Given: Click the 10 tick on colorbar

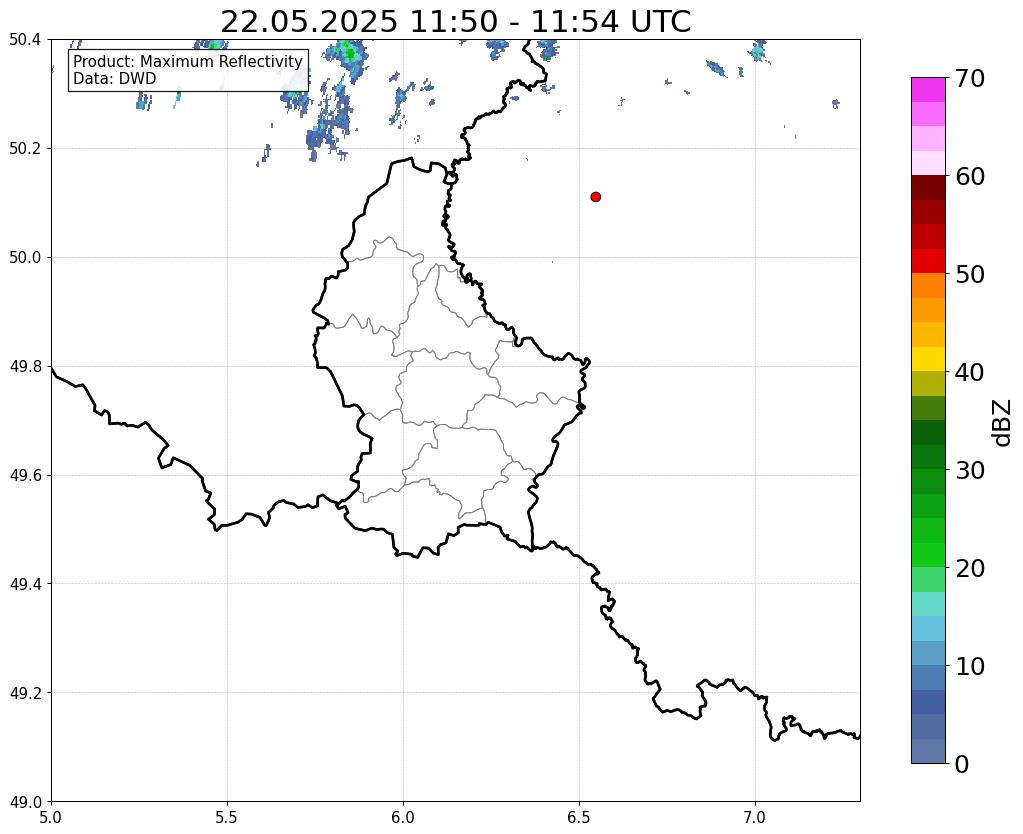Looking at the screenshot, I should 970,666.
